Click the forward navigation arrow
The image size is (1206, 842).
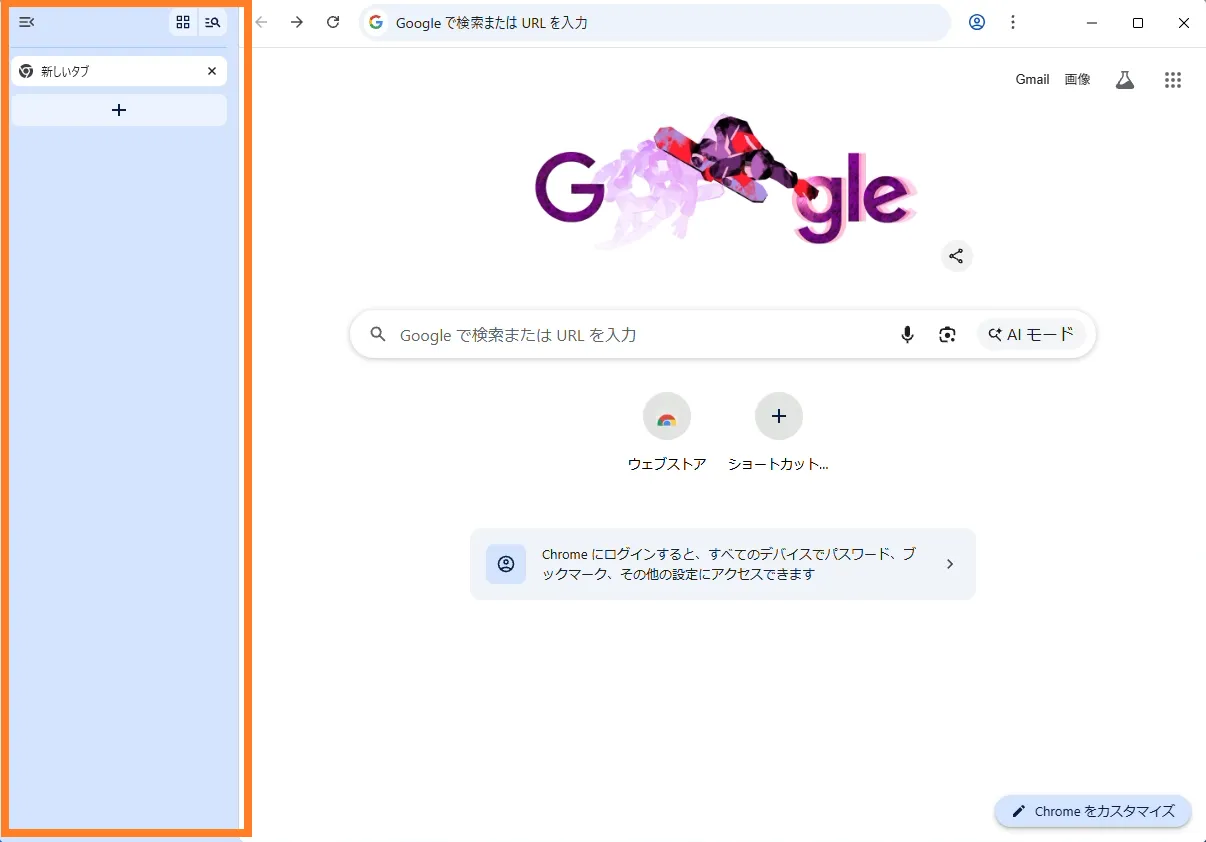tap(297, 22)
